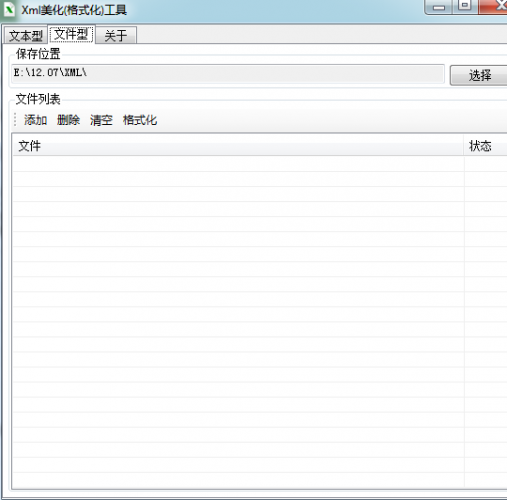507x500 pixels.
Task: Click 清空 to clear the file list
Action: (101, 120)
